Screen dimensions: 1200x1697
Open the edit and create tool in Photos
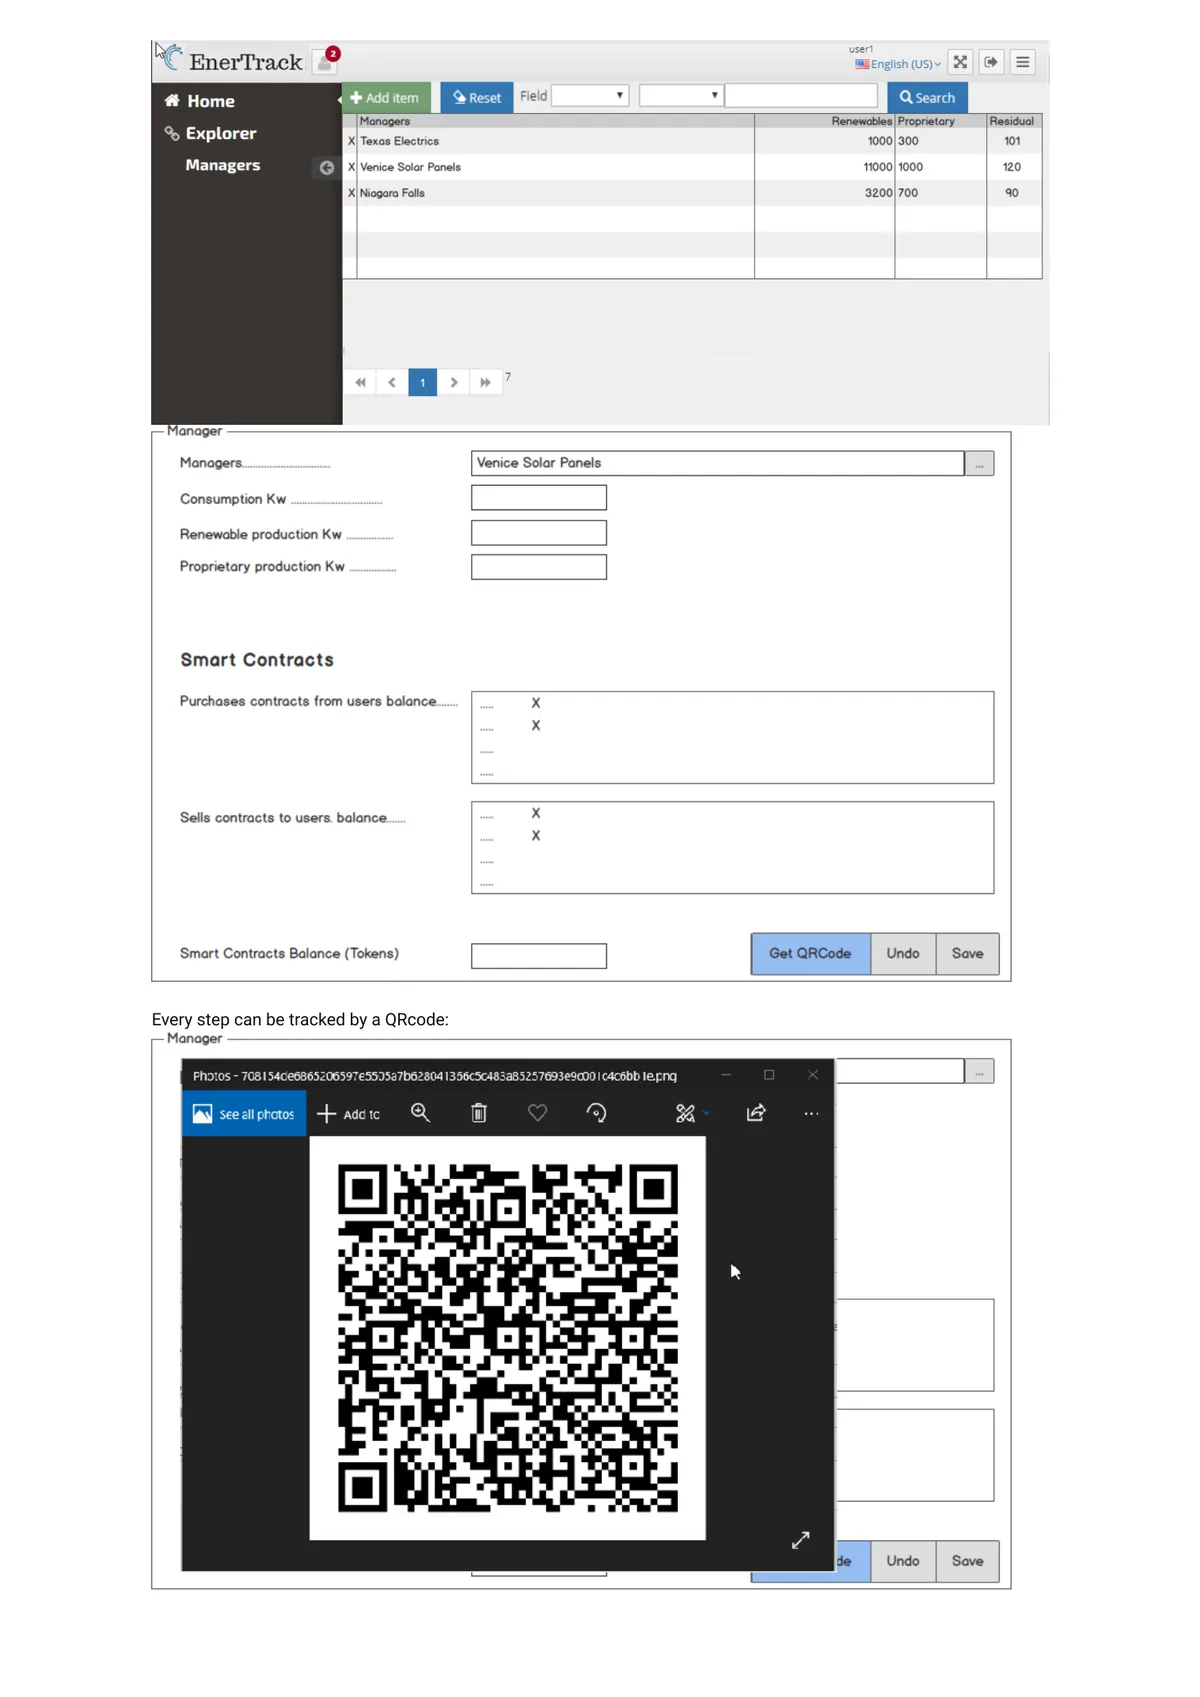click(686, 1113)
